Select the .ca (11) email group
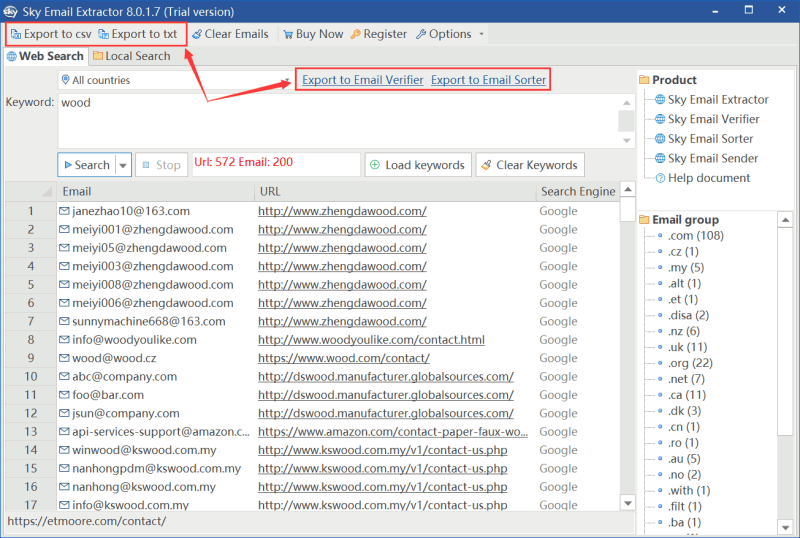 pyautogui.click(x=687, y=395)
